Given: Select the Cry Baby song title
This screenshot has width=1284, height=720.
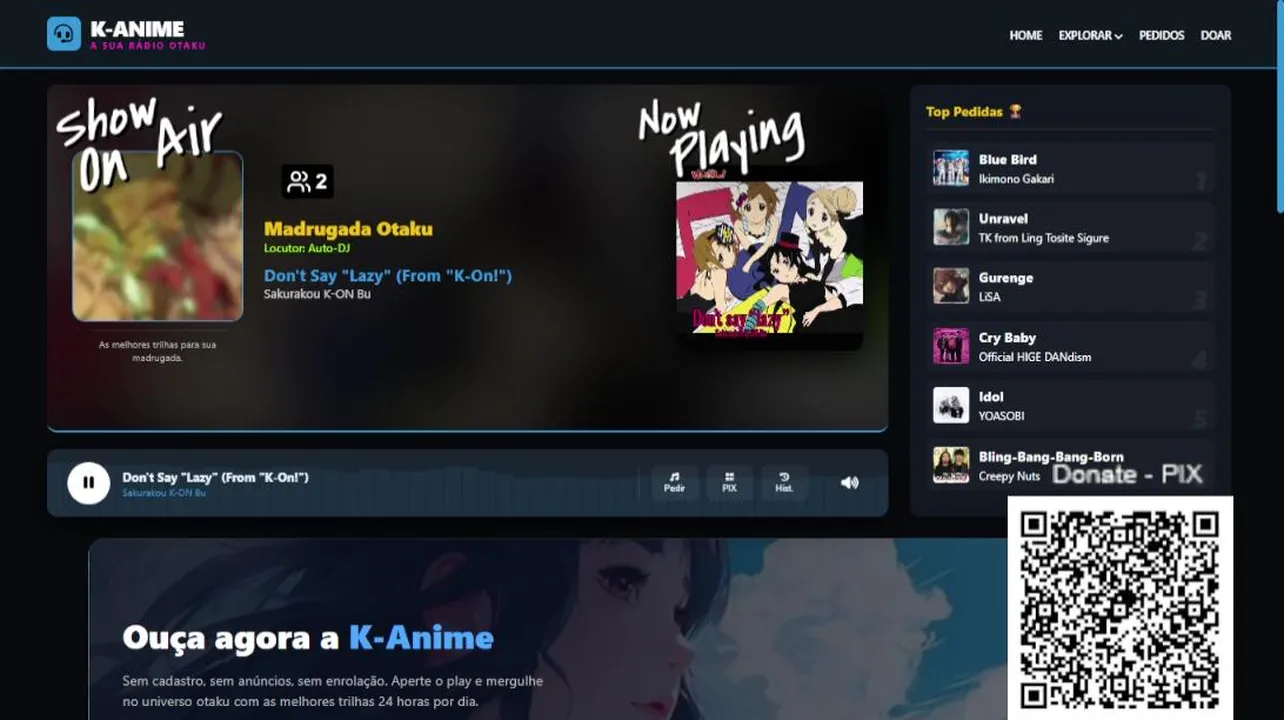Looking at the screenshot, I should click(1007, 338).
